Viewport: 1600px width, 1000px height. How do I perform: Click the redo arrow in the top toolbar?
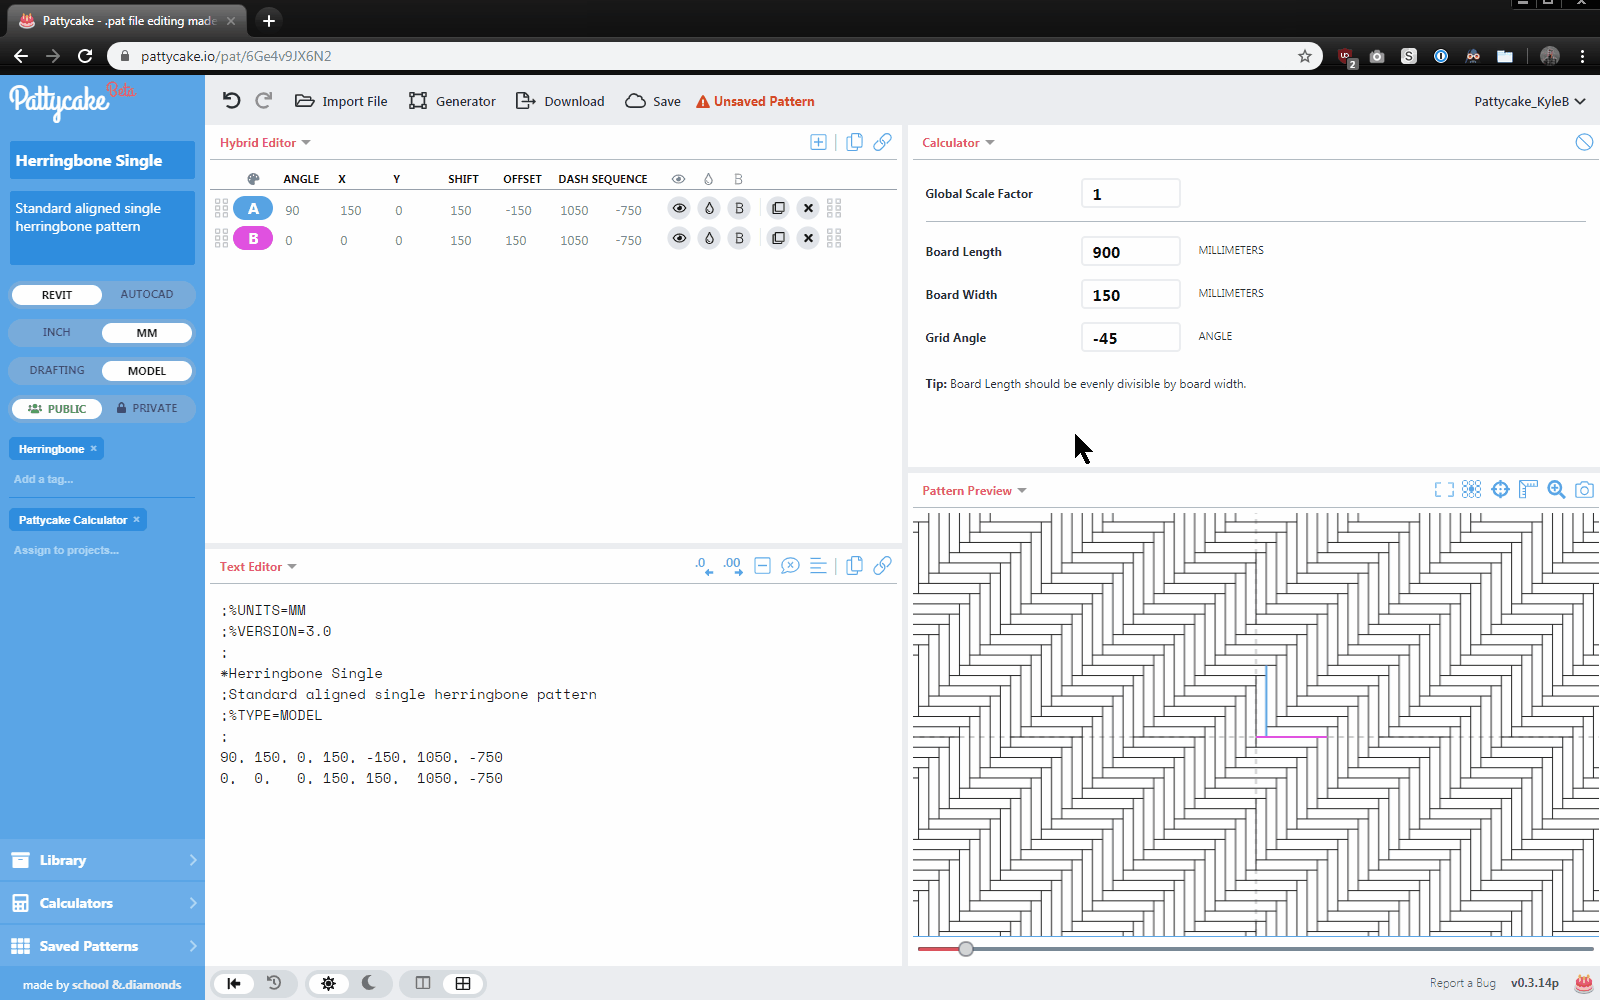(x=264, y=100)
